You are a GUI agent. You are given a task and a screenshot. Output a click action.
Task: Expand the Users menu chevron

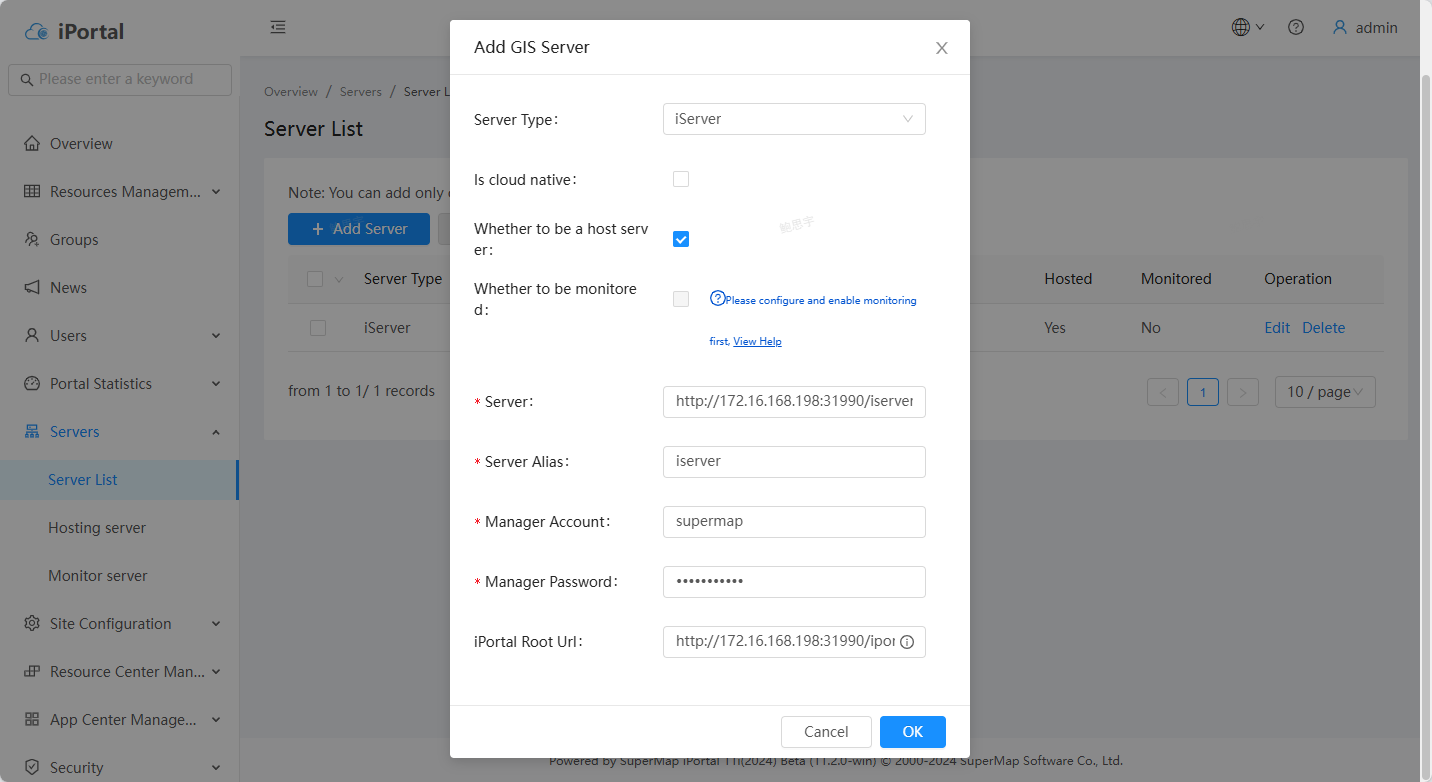coord(216,335)
